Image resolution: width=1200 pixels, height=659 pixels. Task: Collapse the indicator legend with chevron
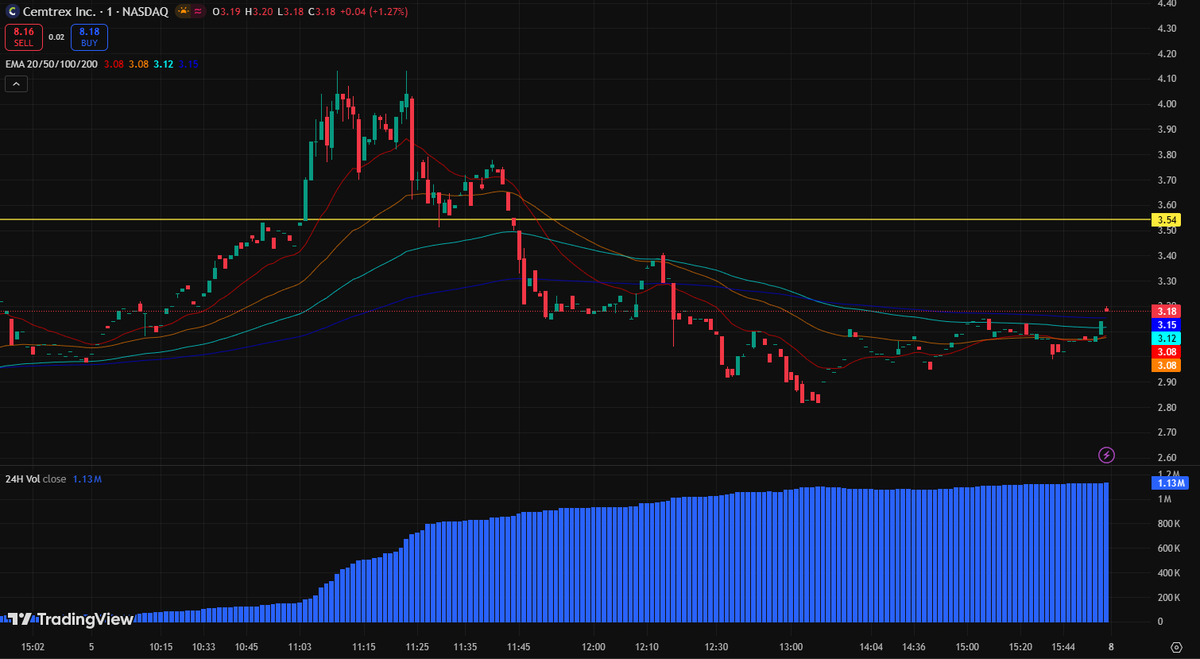pos(16,84)
